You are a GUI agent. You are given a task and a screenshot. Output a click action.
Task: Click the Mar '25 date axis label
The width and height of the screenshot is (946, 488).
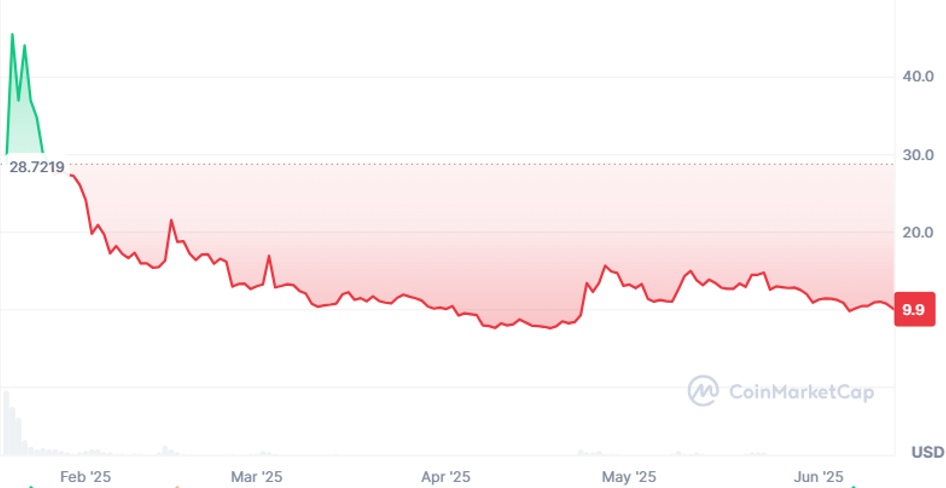tap(257, 477)
